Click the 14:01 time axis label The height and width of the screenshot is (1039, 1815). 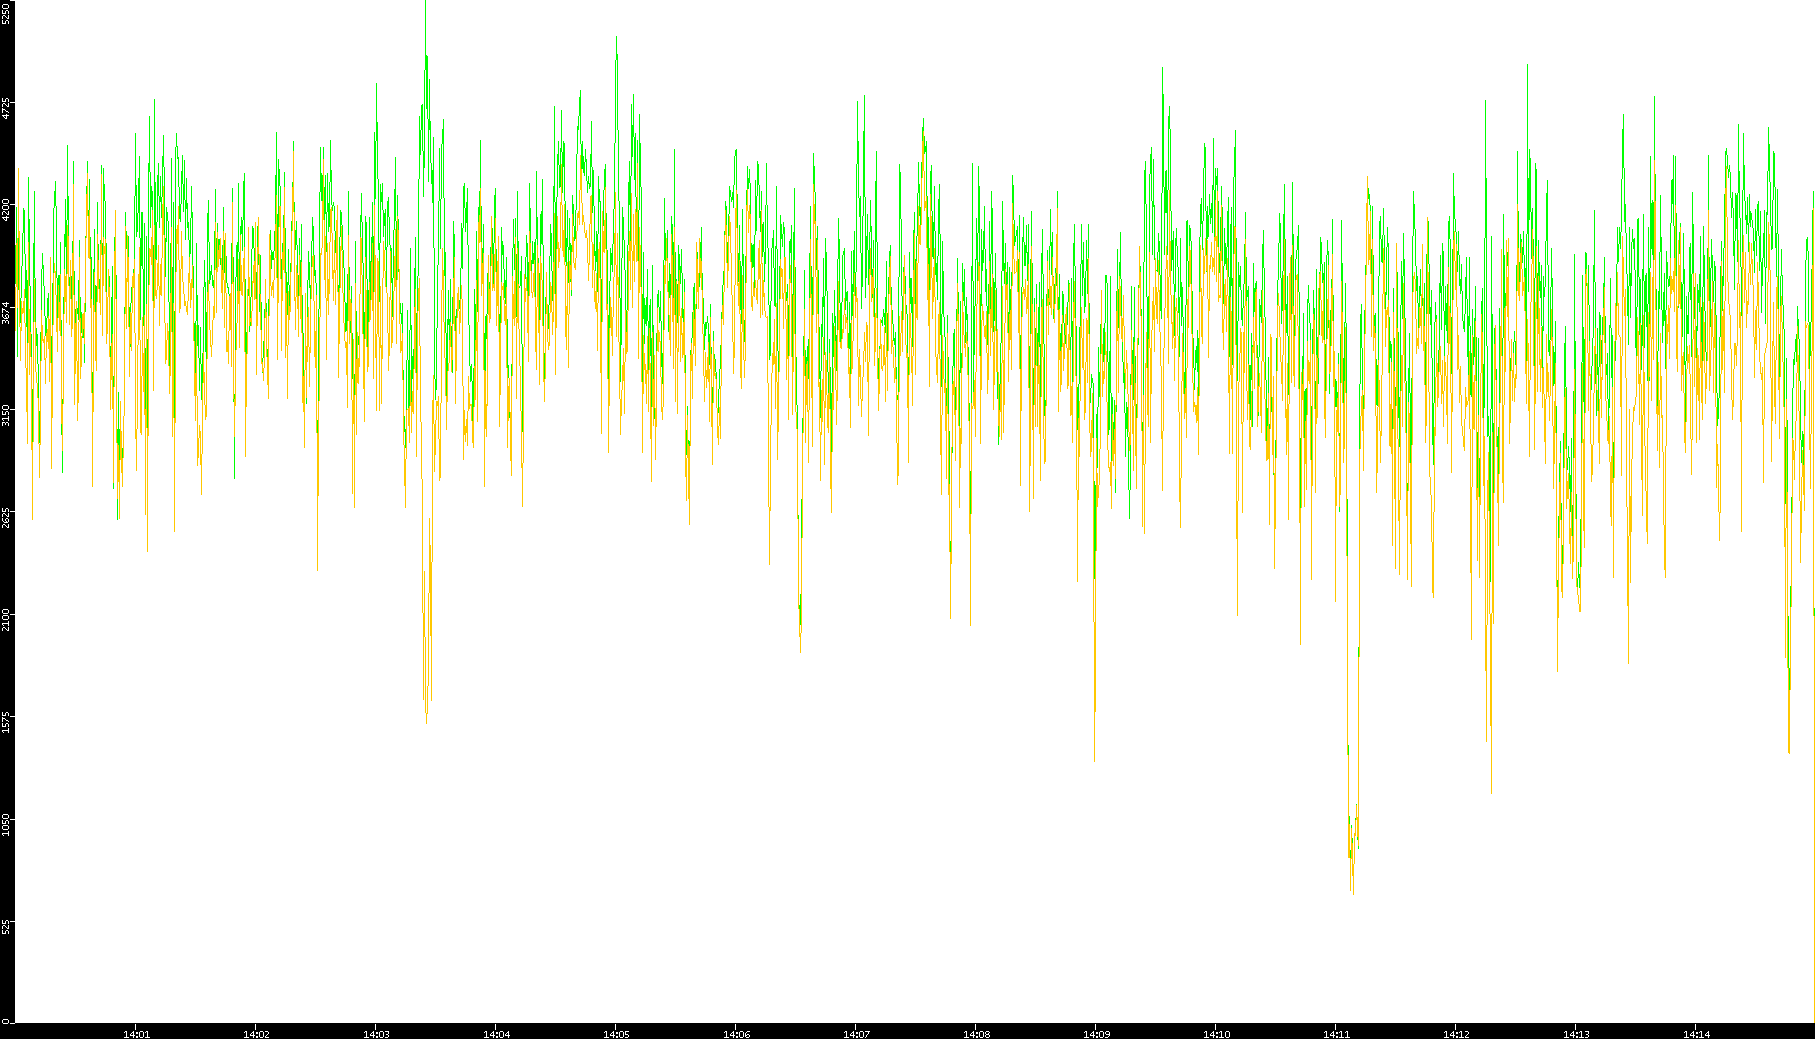click(x=136, y=1034)
